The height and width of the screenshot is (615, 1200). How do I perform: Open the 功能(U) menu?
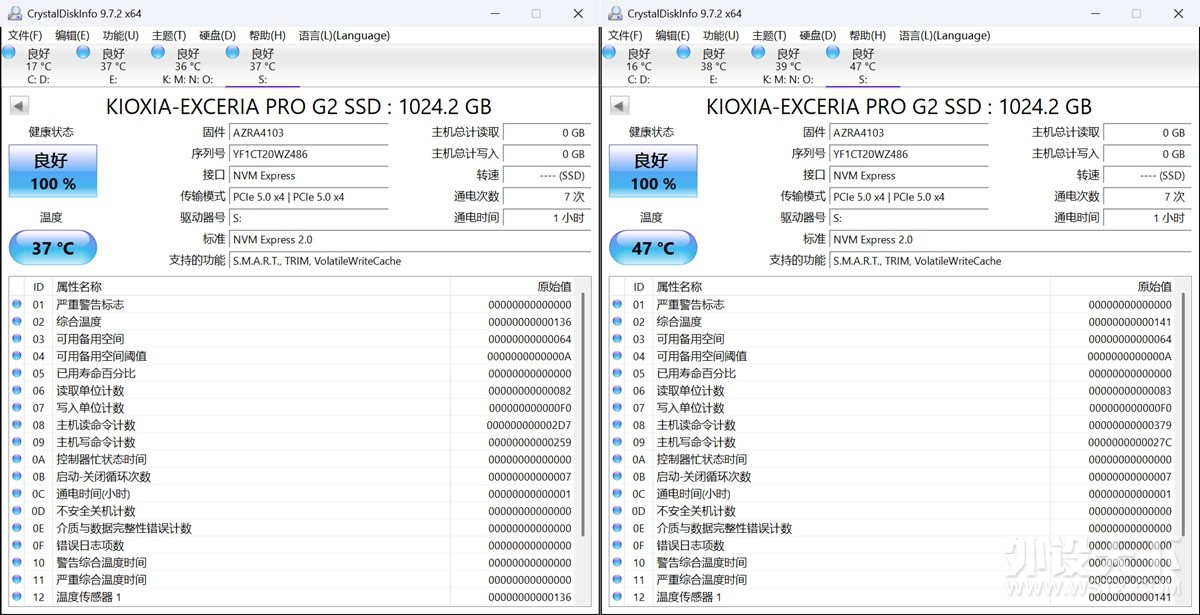click(x=119, y=35)
